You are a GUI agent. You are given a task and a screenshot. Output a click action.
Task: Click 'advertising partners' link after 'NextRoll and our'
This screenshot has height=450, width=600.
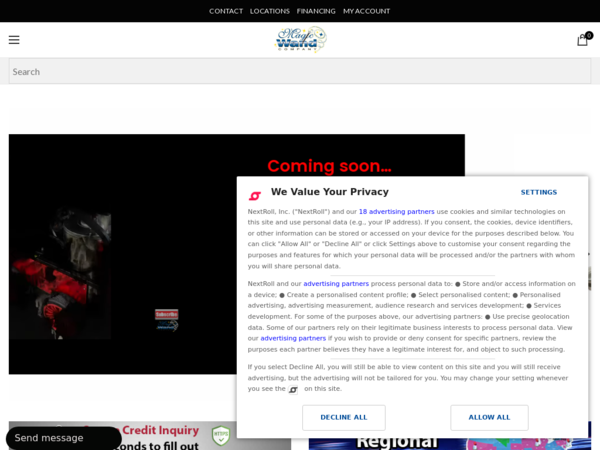pyautogui.click(x=336, y=284)
